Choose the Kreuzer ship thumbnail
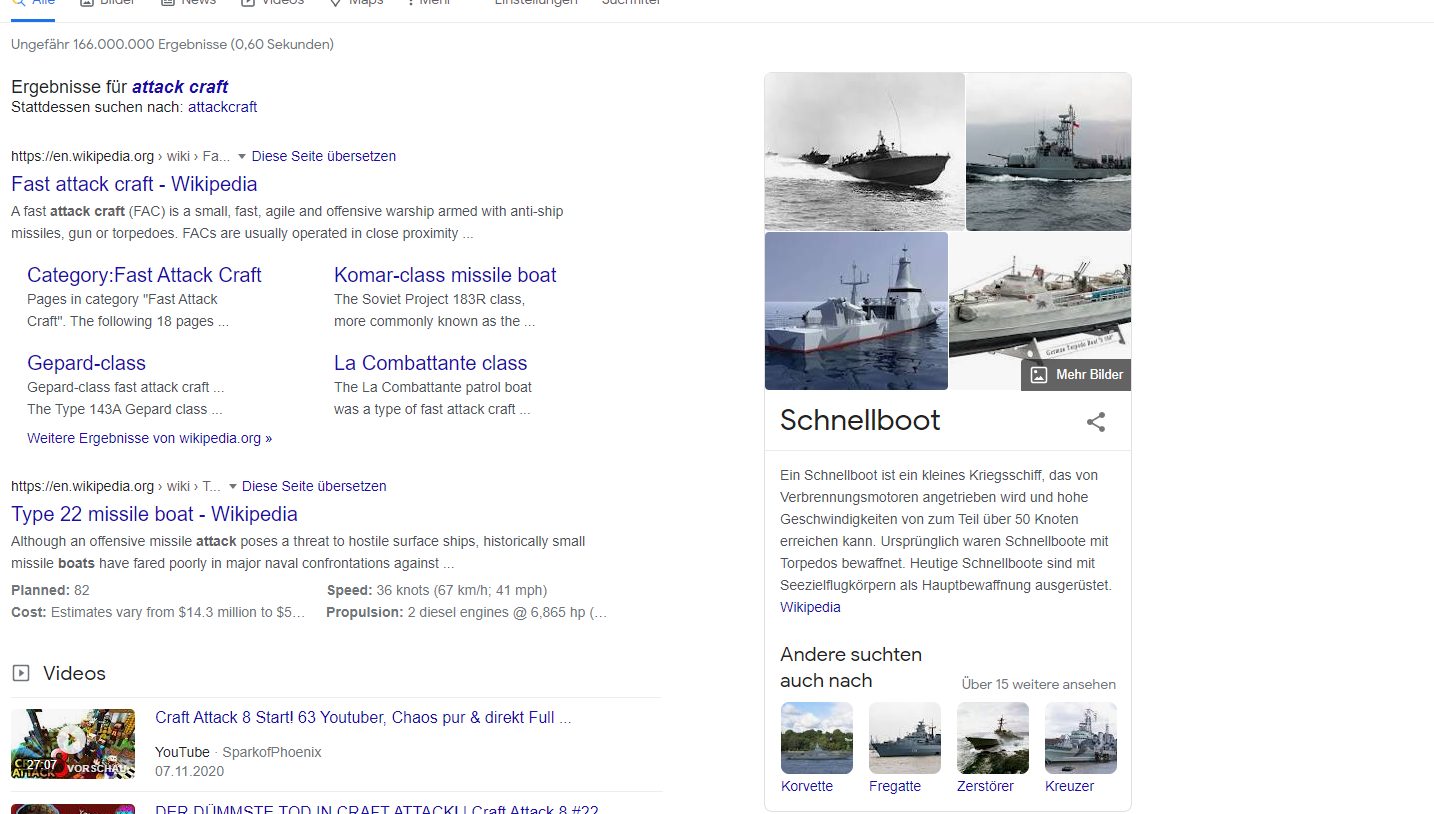 click(1080, 738)
